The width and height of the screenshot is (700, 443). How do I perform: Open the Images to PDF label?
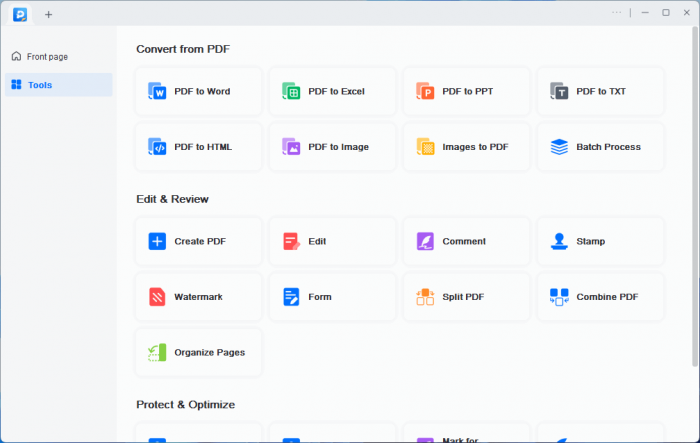(x=475, y=146)
